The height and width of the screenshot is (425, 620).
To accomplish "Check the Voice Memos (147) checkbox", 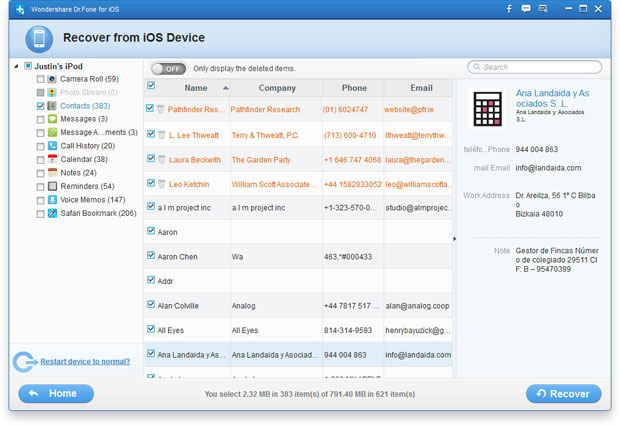I will click(40, 200).
